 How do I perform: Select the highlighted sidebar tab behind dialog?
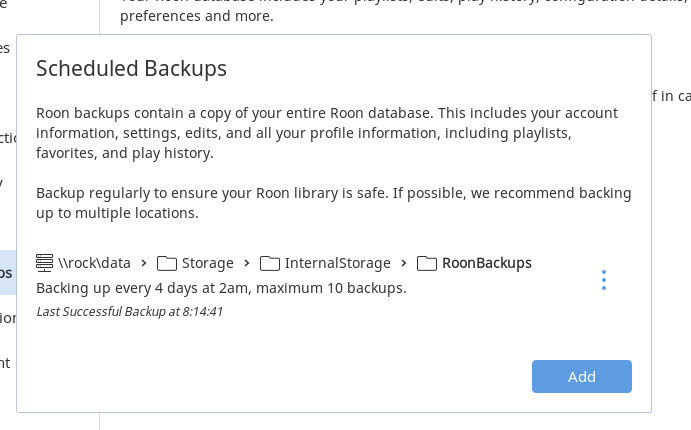tap(8, 273)
